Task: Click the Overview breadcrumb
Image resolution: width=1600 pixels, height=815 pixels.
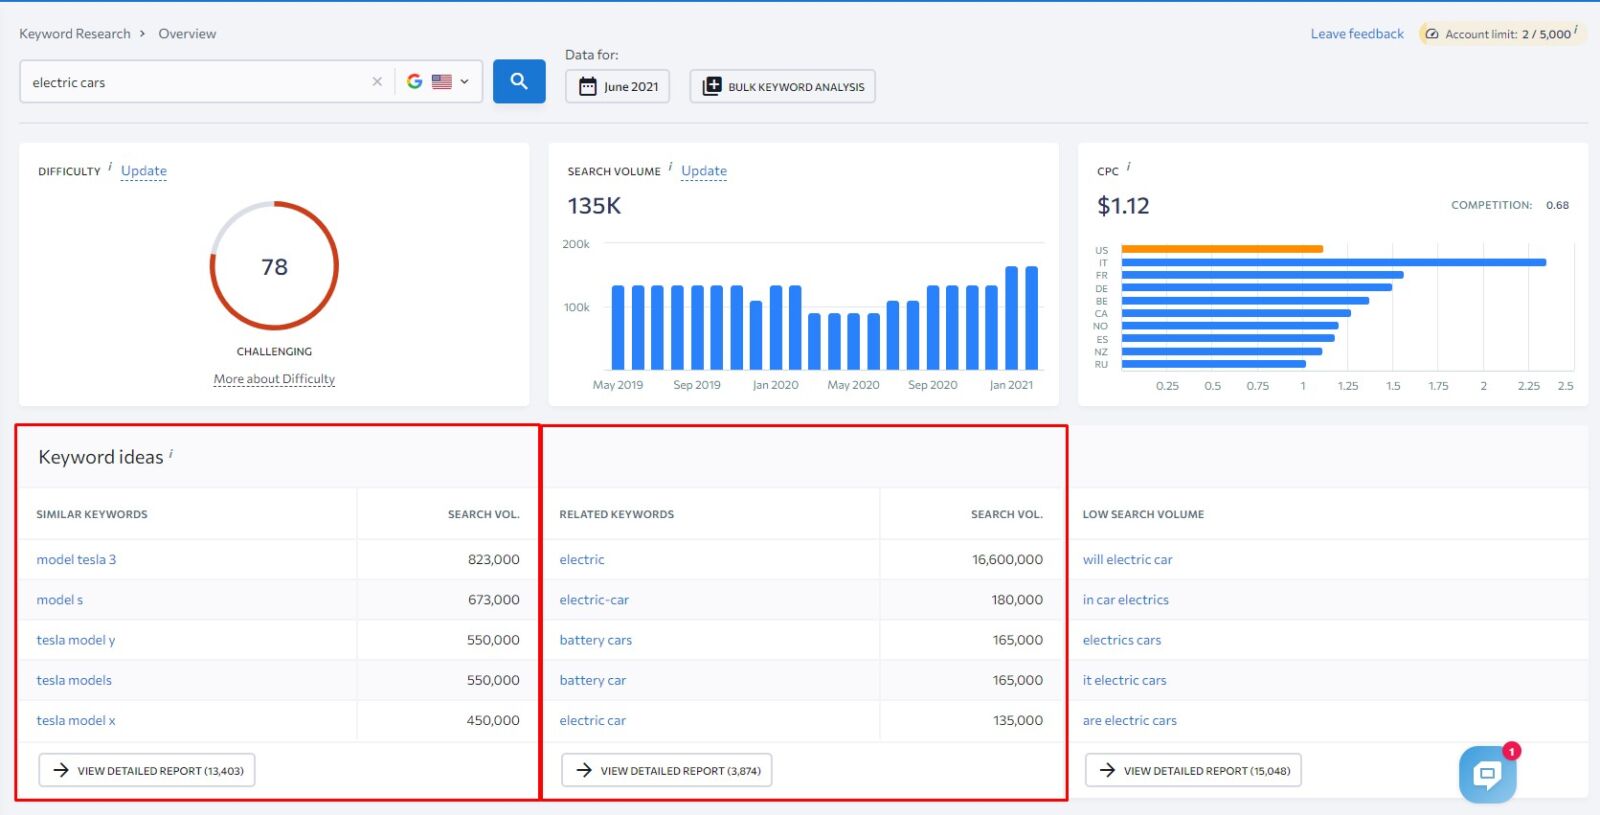Action: pyautogui.click(x=187, y=34)
